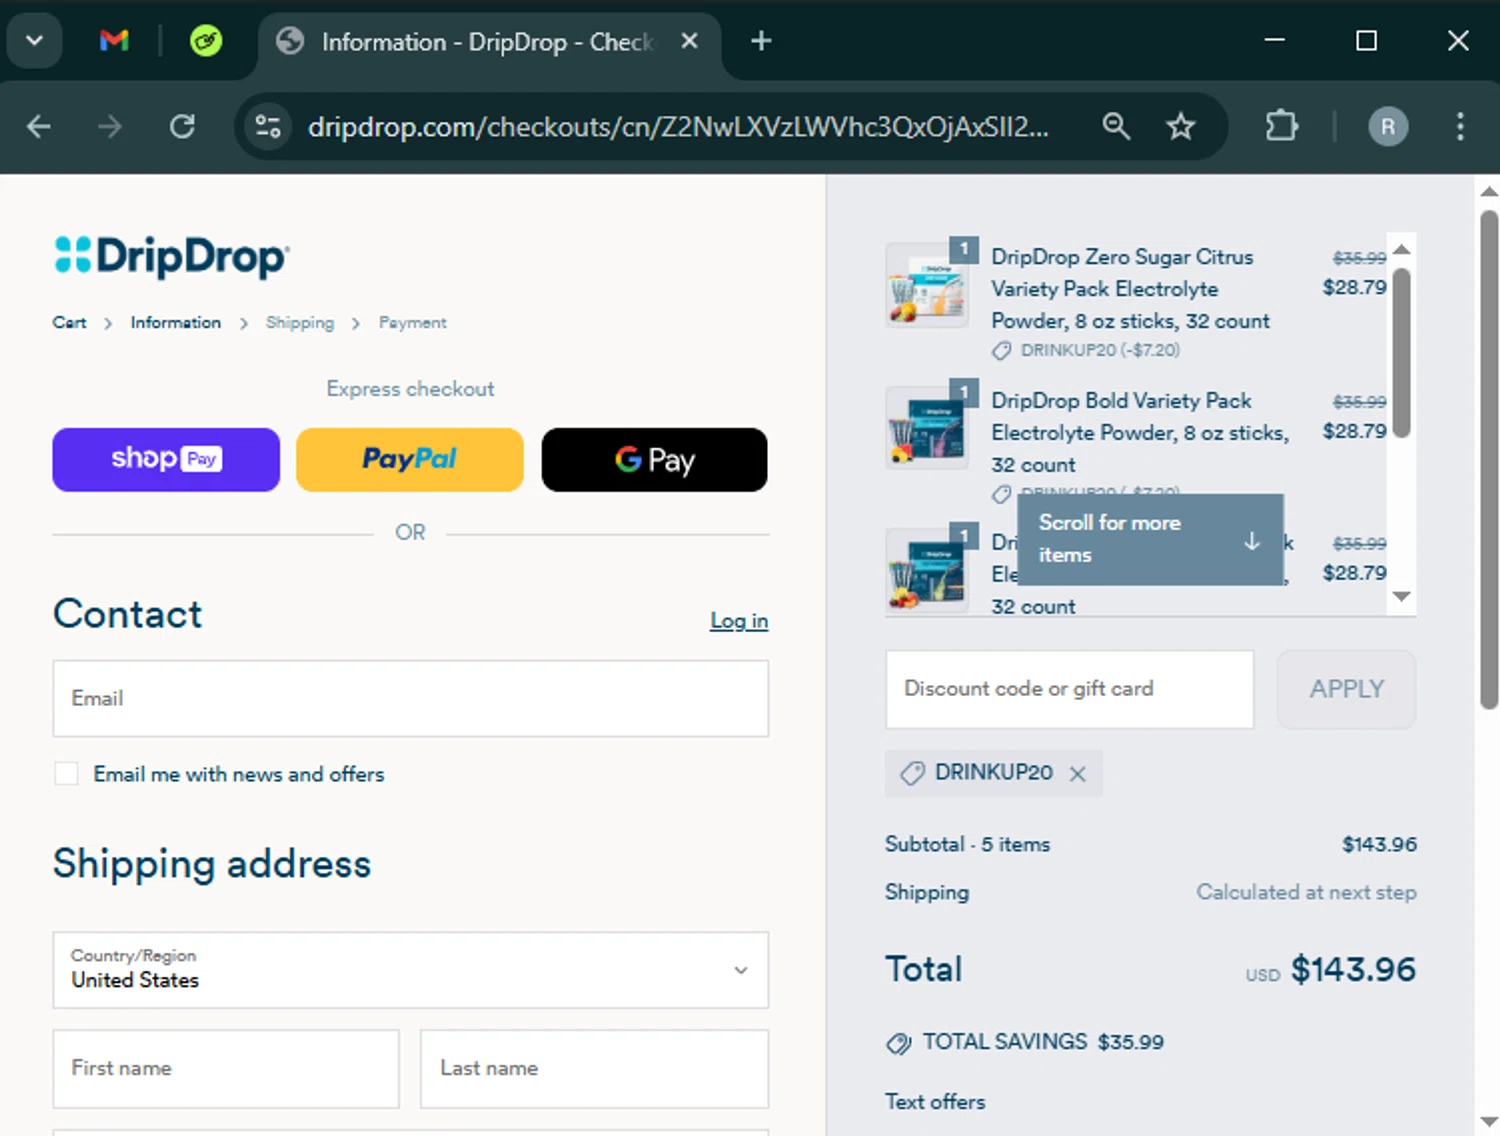Remove the DRINKUP20 discount code
The width and height of the screenshot is (1500, 1136).
pos(1077,774)
